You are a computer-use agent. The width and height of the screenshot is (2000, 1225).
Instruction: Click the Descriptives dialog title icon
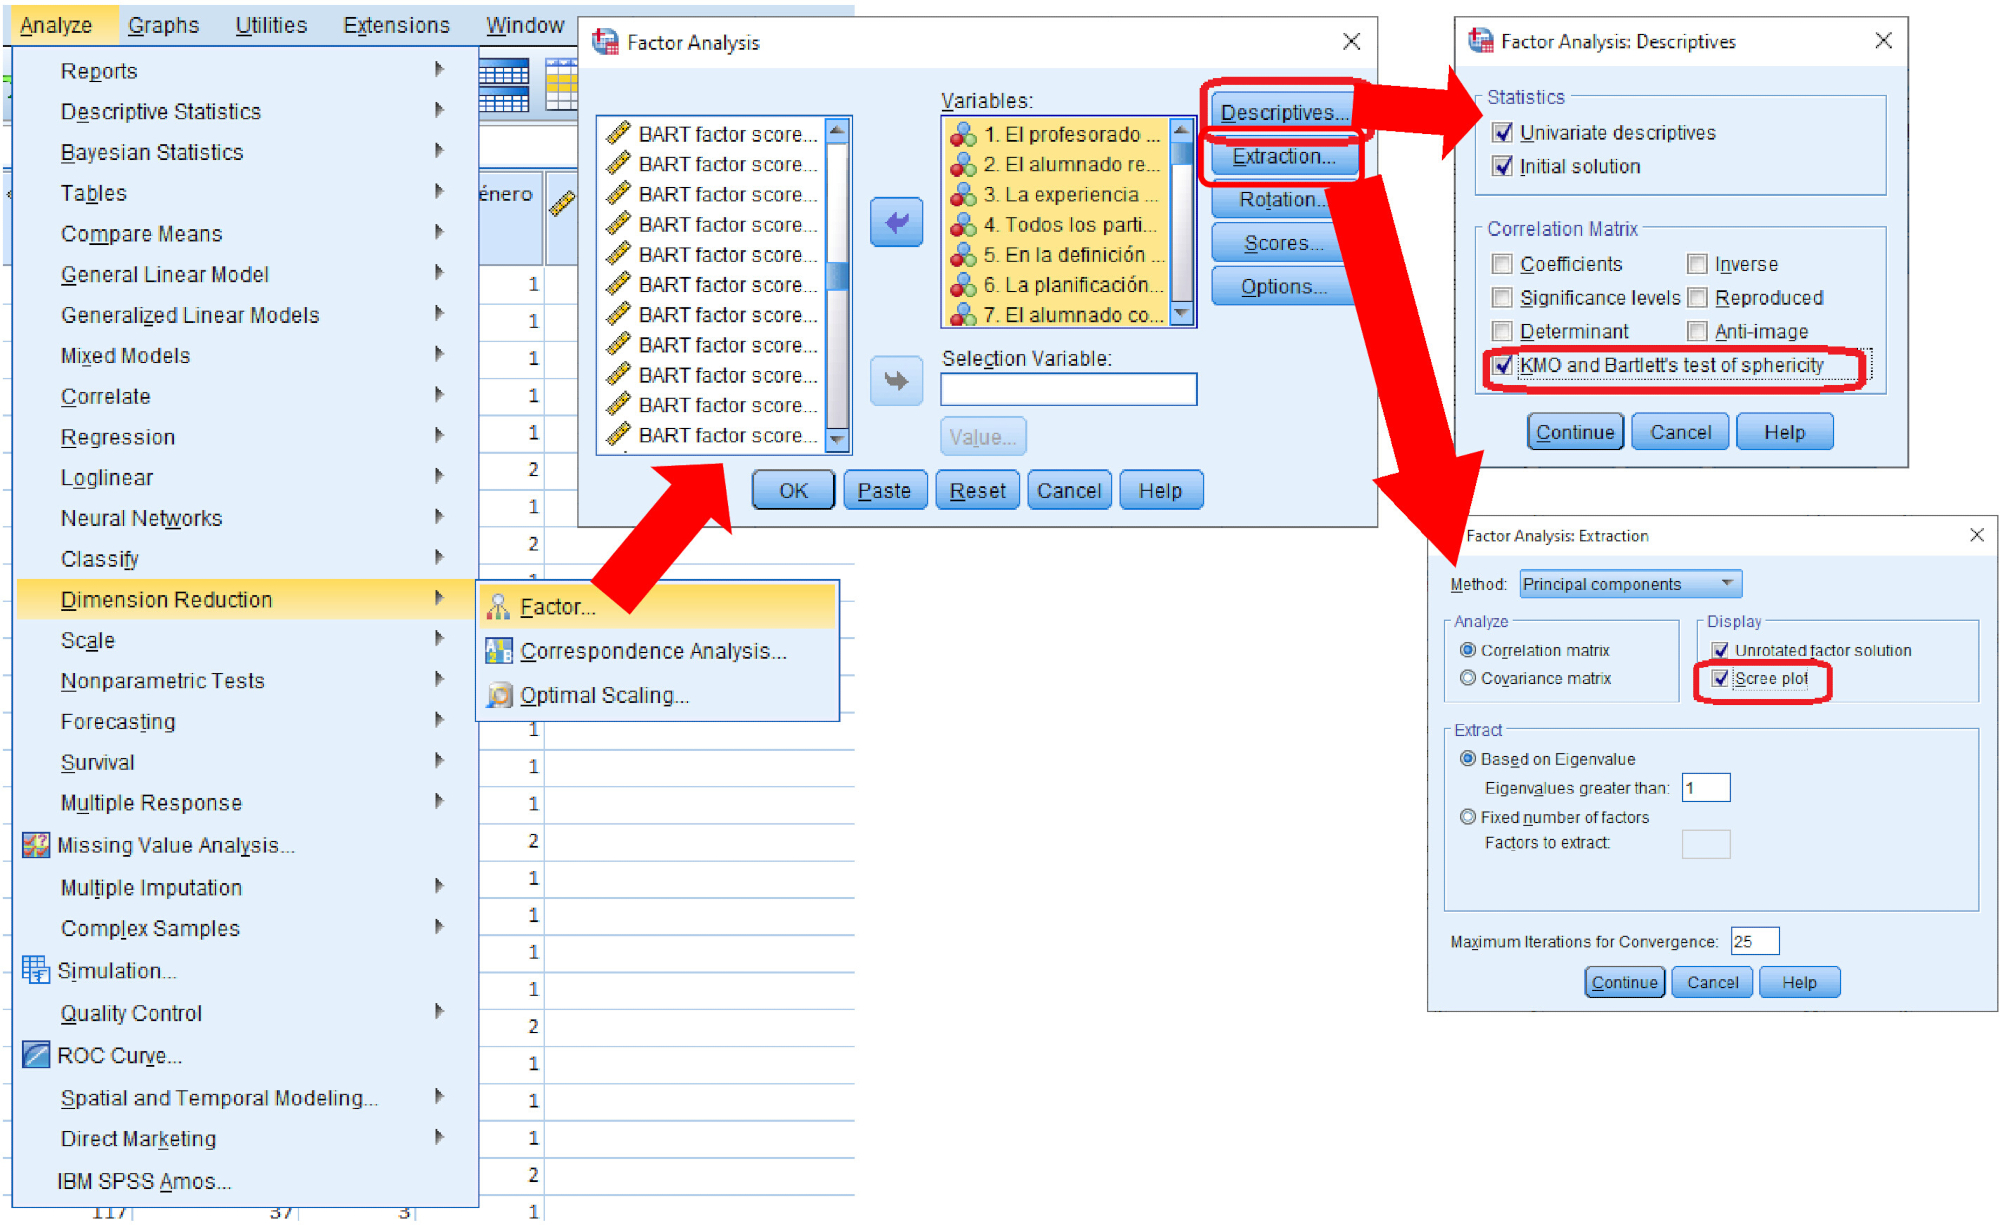click(1480, 41)
